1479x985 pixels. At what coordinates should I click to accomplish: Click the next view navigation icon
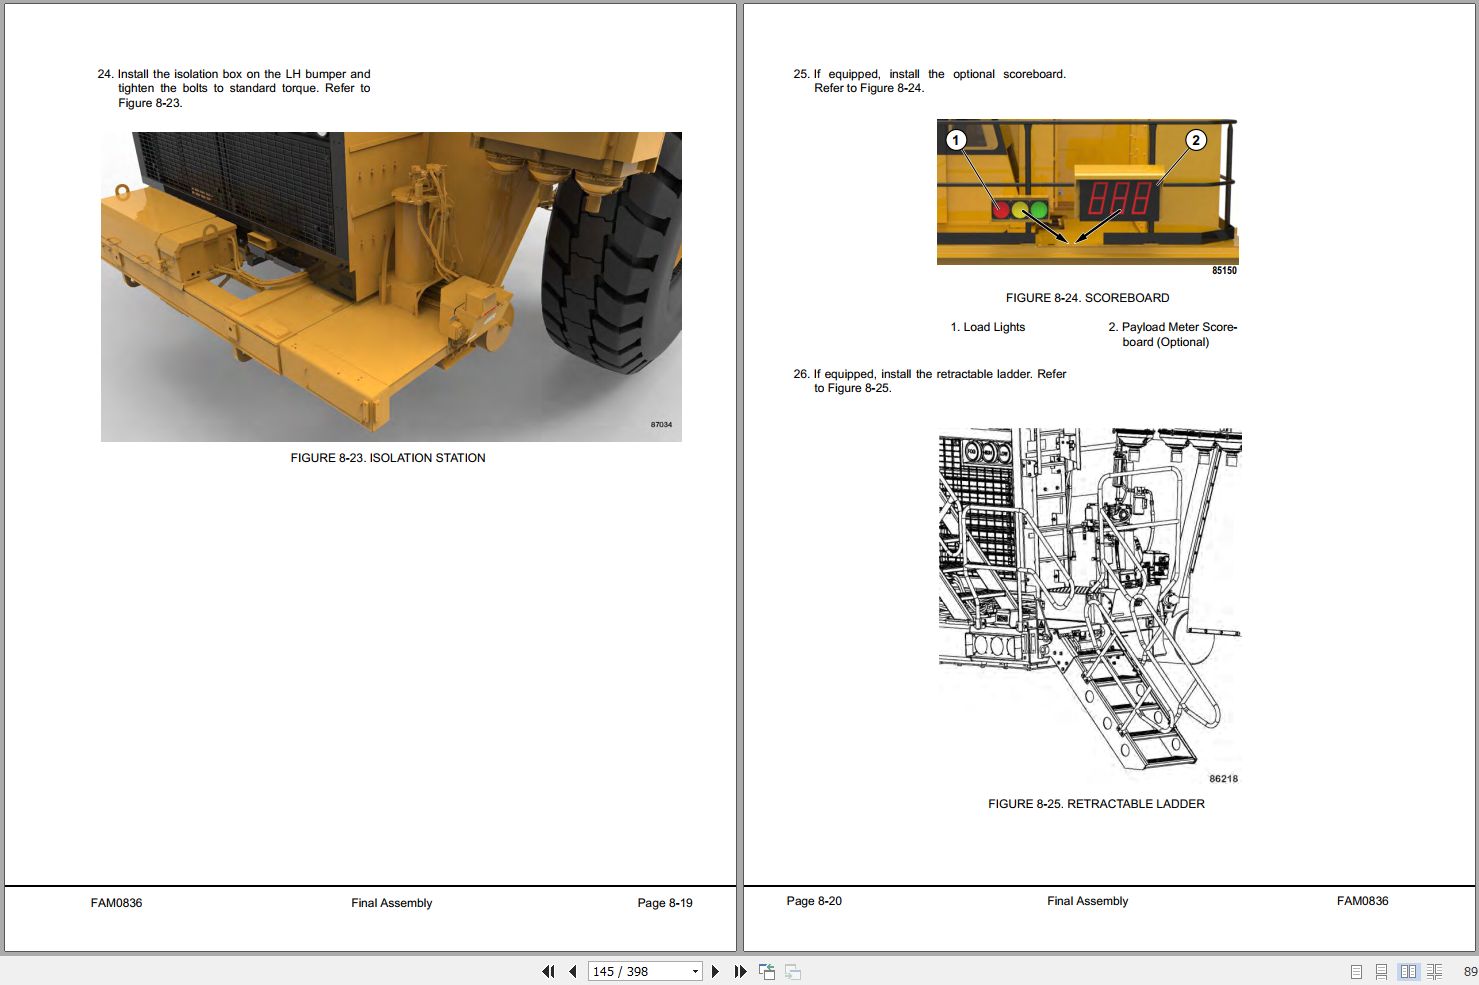pos(793,971)
